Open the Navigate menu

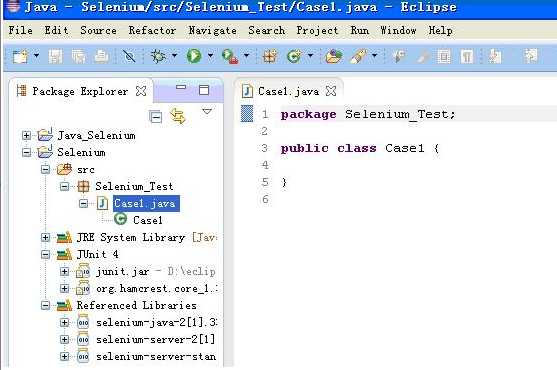212,31
